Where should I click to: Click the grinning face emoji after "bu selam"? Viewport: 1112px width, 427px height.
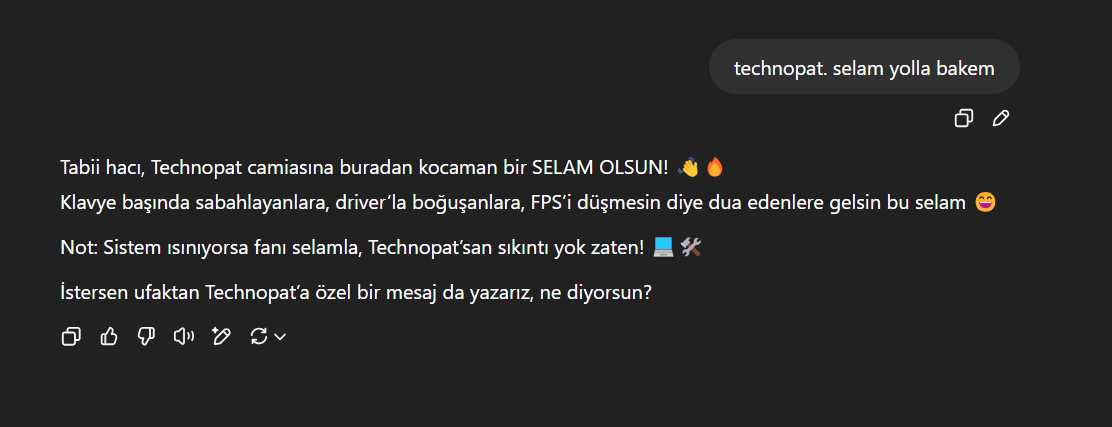(986, 203)
